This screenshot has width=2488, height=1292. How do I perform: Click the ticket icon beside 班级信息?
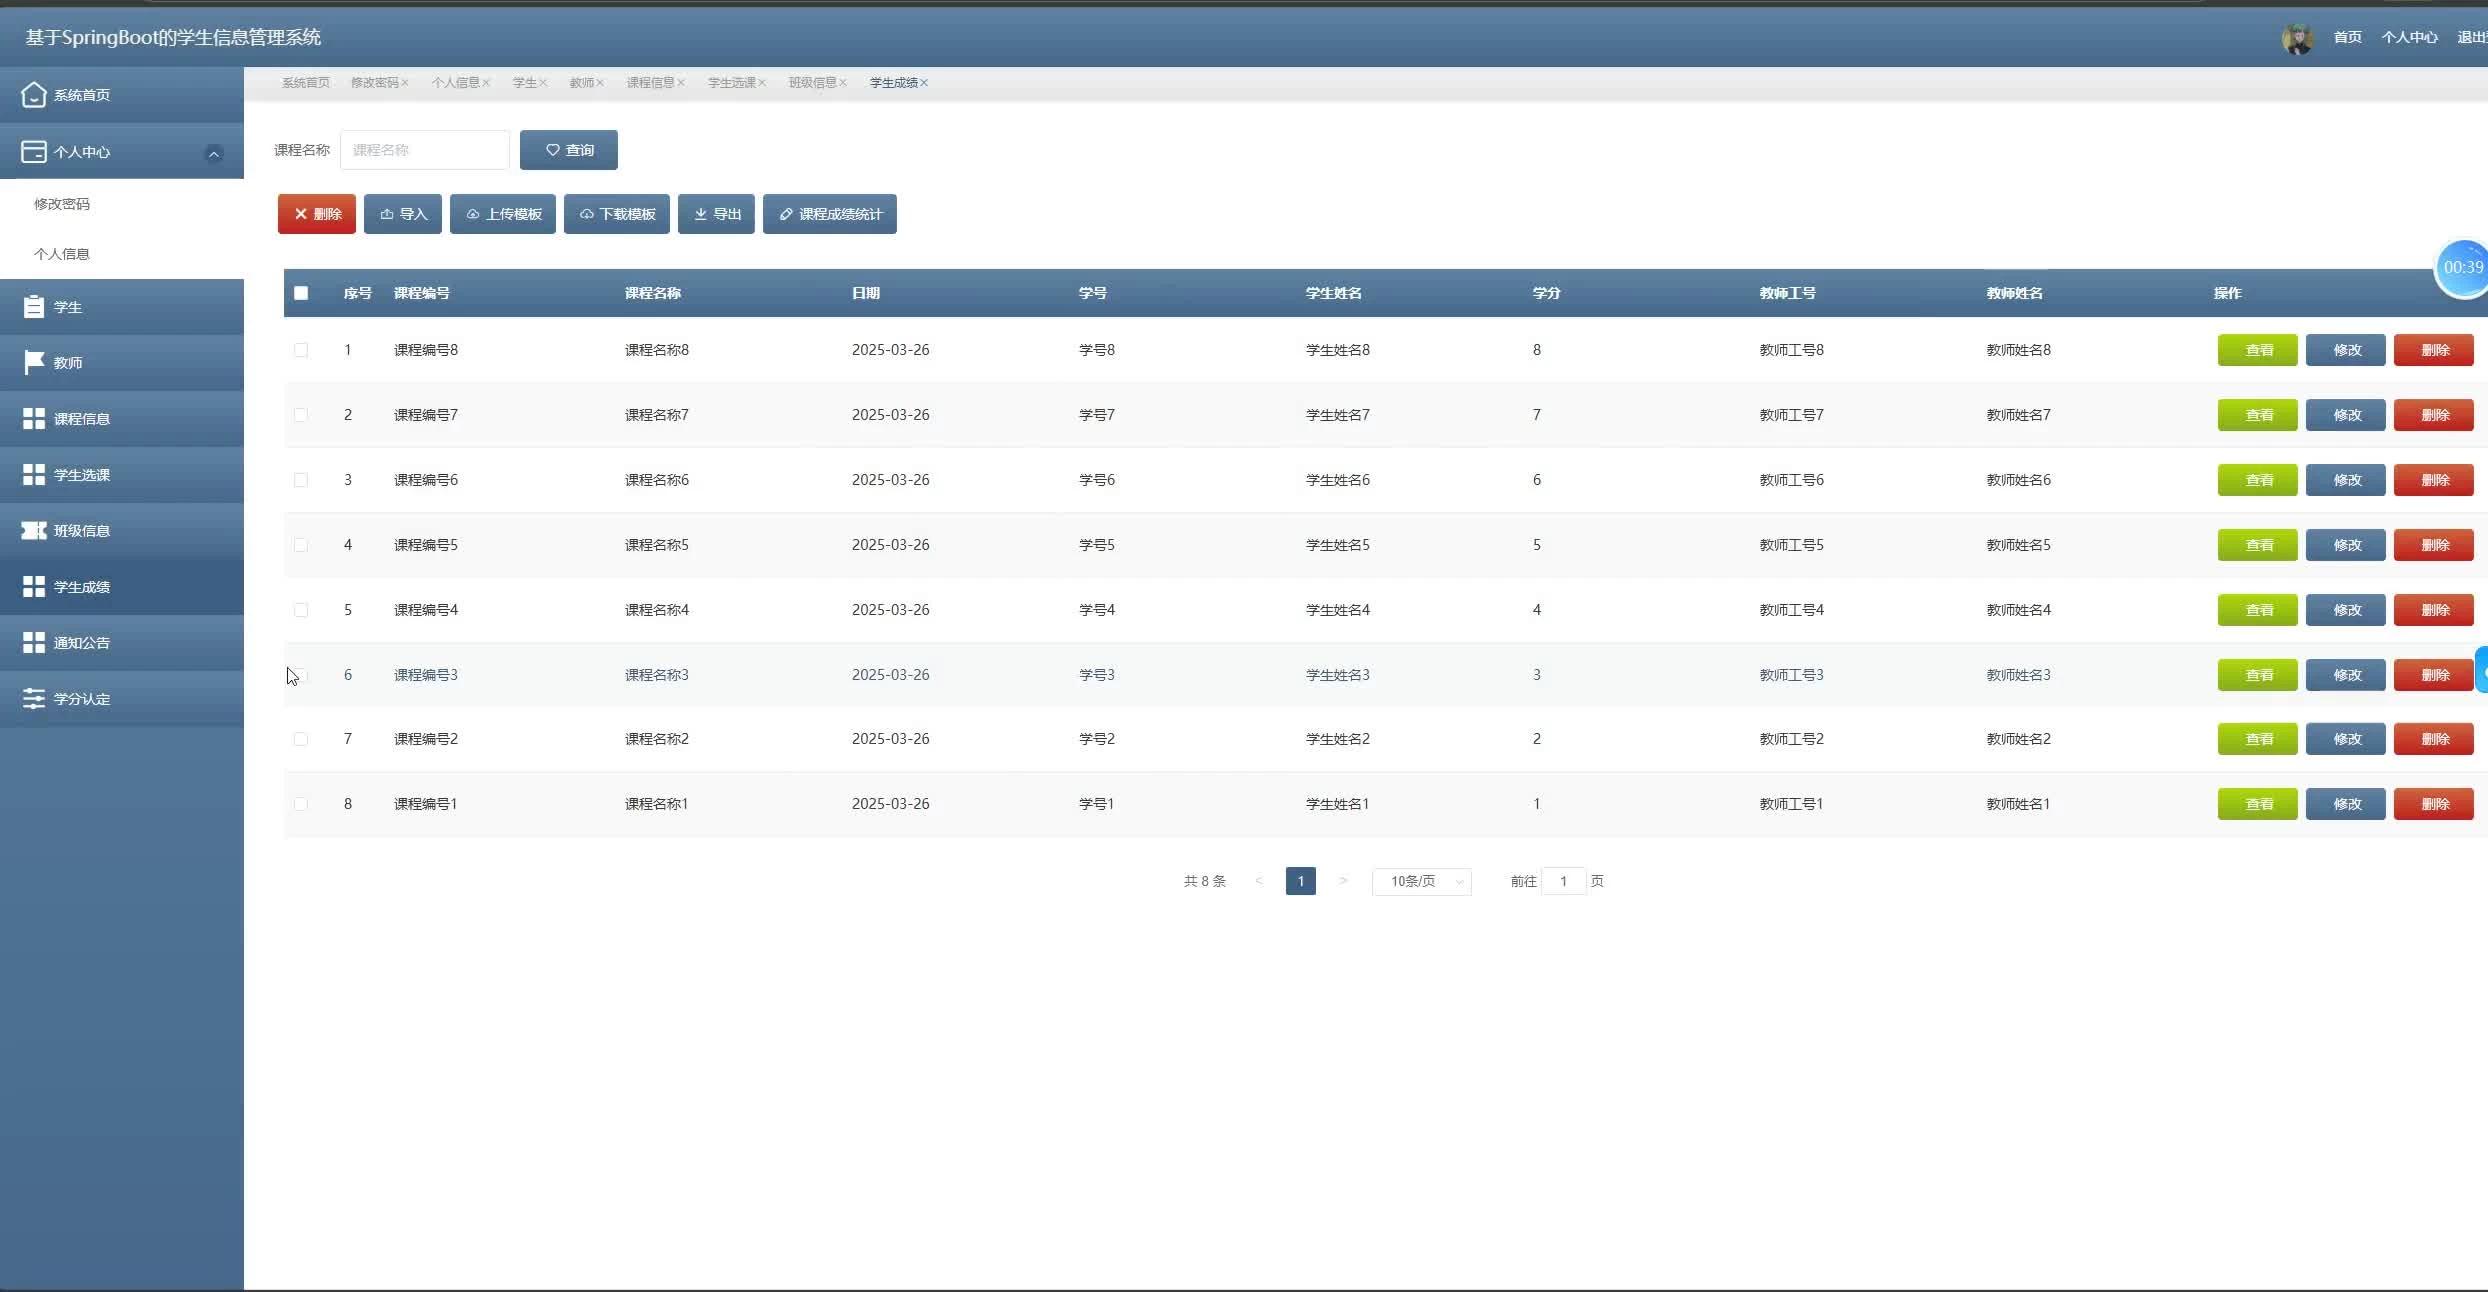33,530
